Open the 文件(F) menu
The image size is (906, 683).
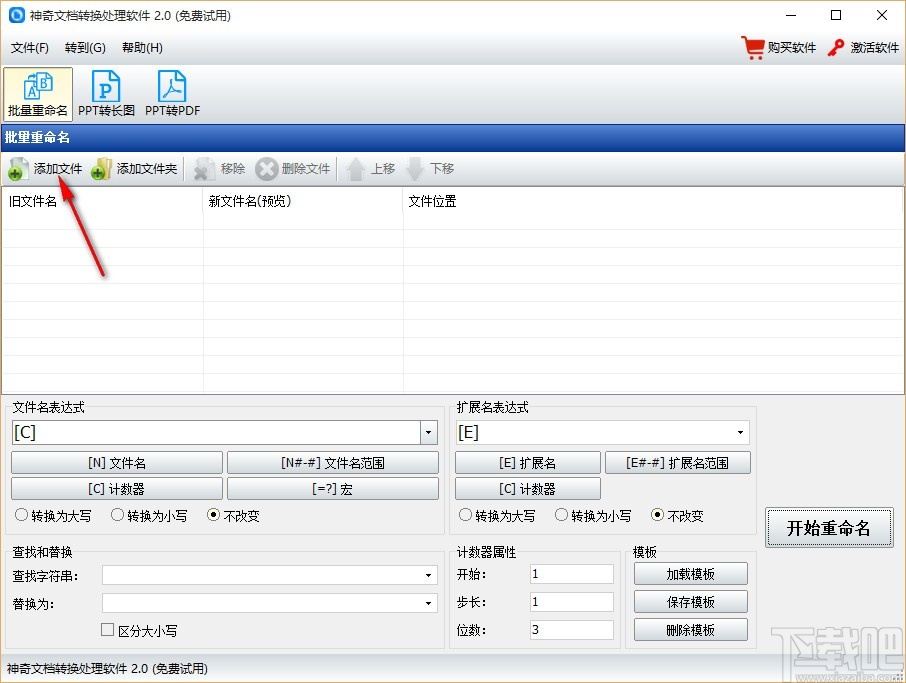(29, 47)
